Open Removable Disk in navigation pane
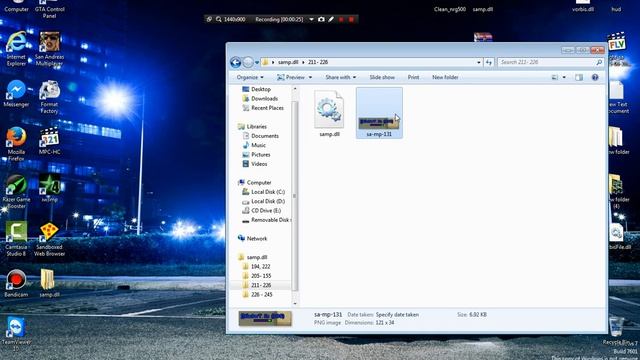640x360 pixels. (267, 220)
